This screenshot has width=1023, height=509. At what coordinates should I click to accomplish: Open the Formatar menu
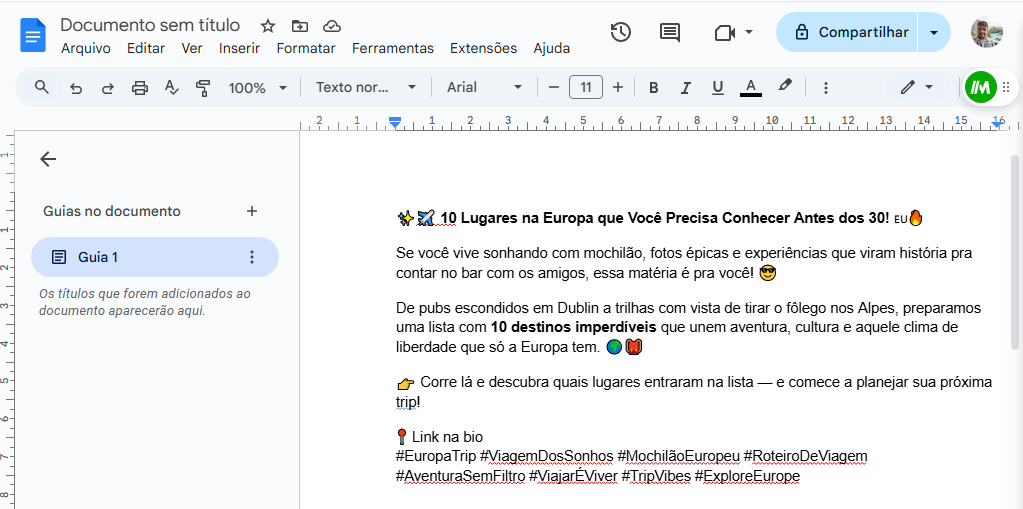tap(306, 48)
